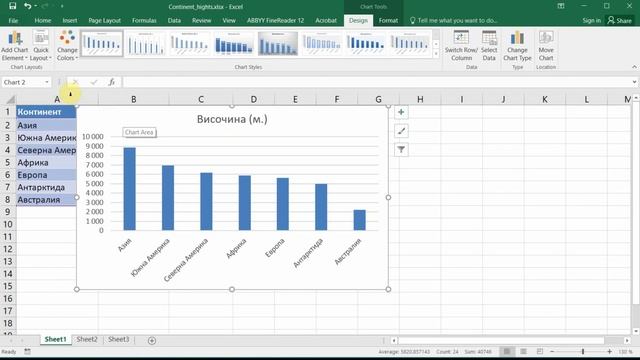The width and height of the screenshot is (640, 360).
Task: Switch to the Home tab
Action: (x=42, y=20)
